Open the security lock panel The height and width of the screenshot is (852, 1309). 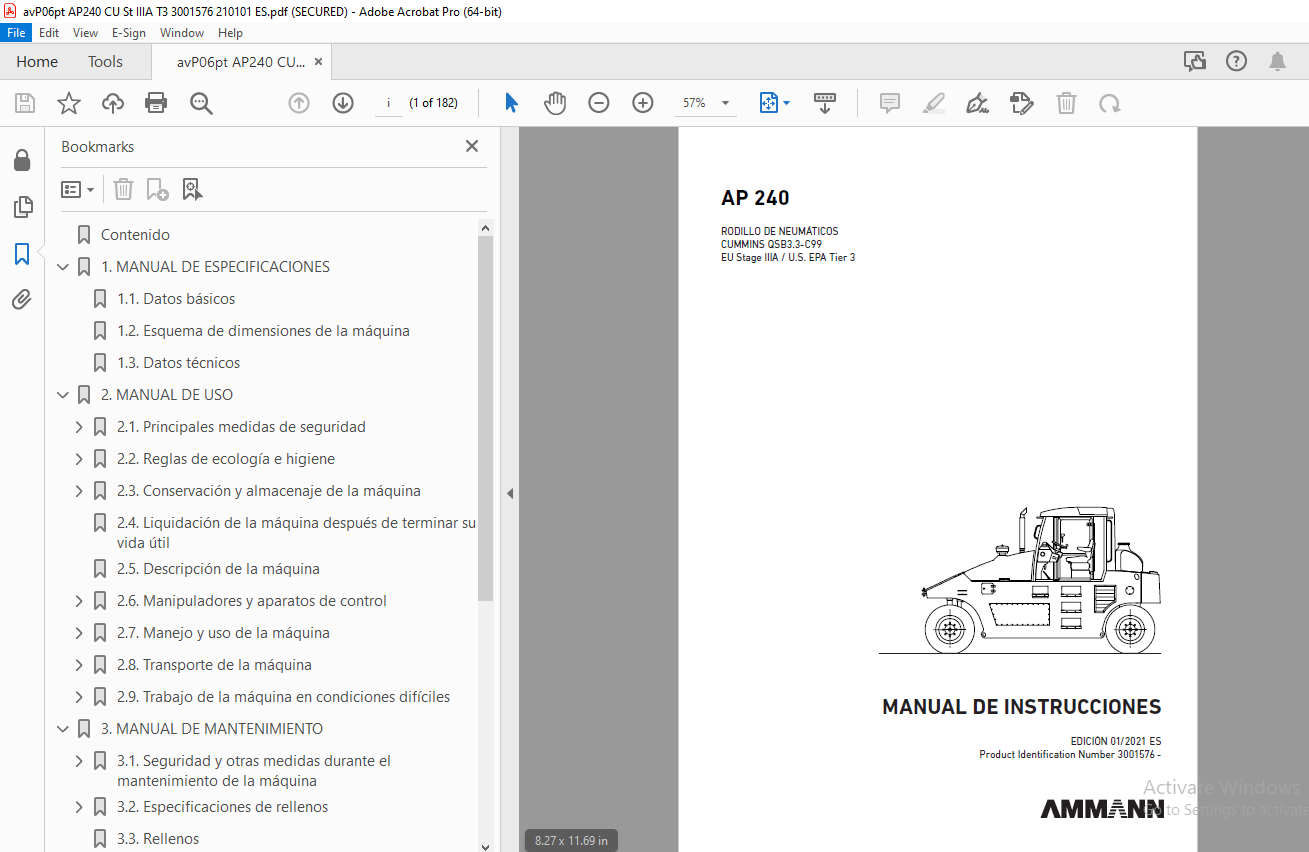[x=22, y=161]
